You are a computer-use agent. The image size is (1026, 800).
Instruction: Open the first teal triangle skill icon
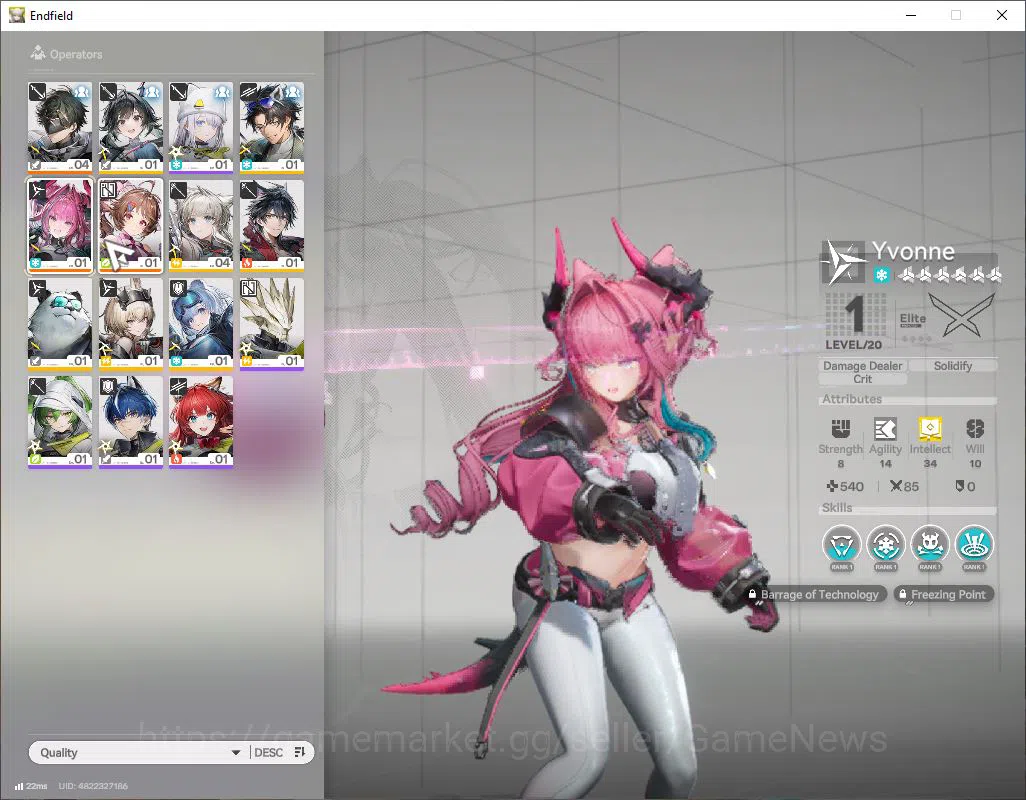(x=841, y=545)
